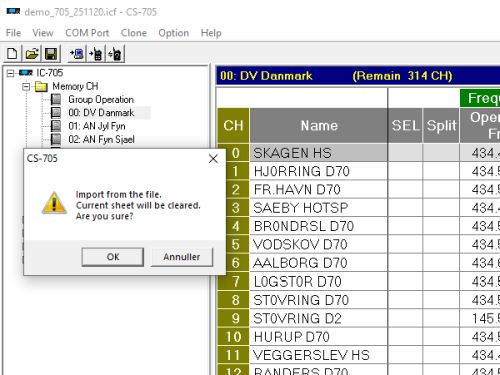This screenshot has width=500, height=375.
Task: Click the Name column header
Action: point(319,126)
